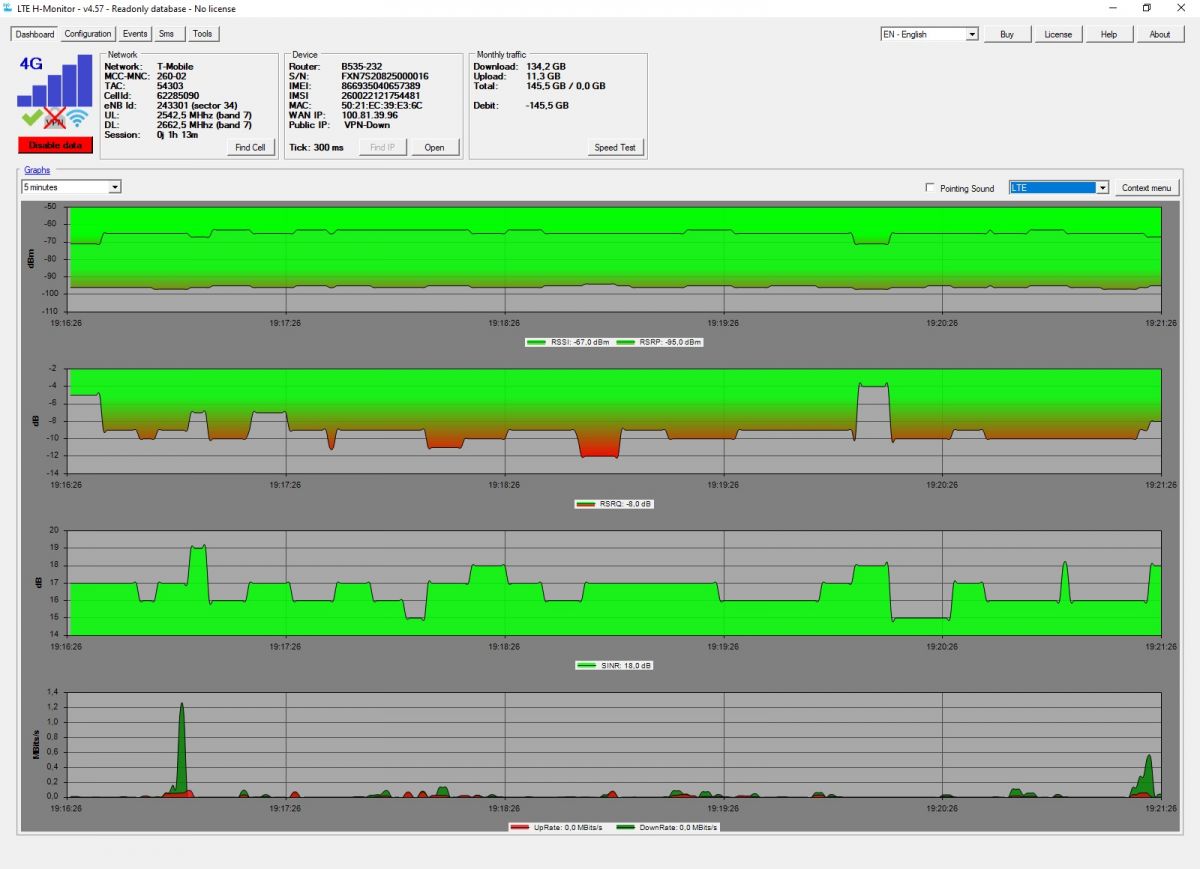Click the Buy button
This screenshot has width=1200, height=869.
click(x=1007, y=34)
